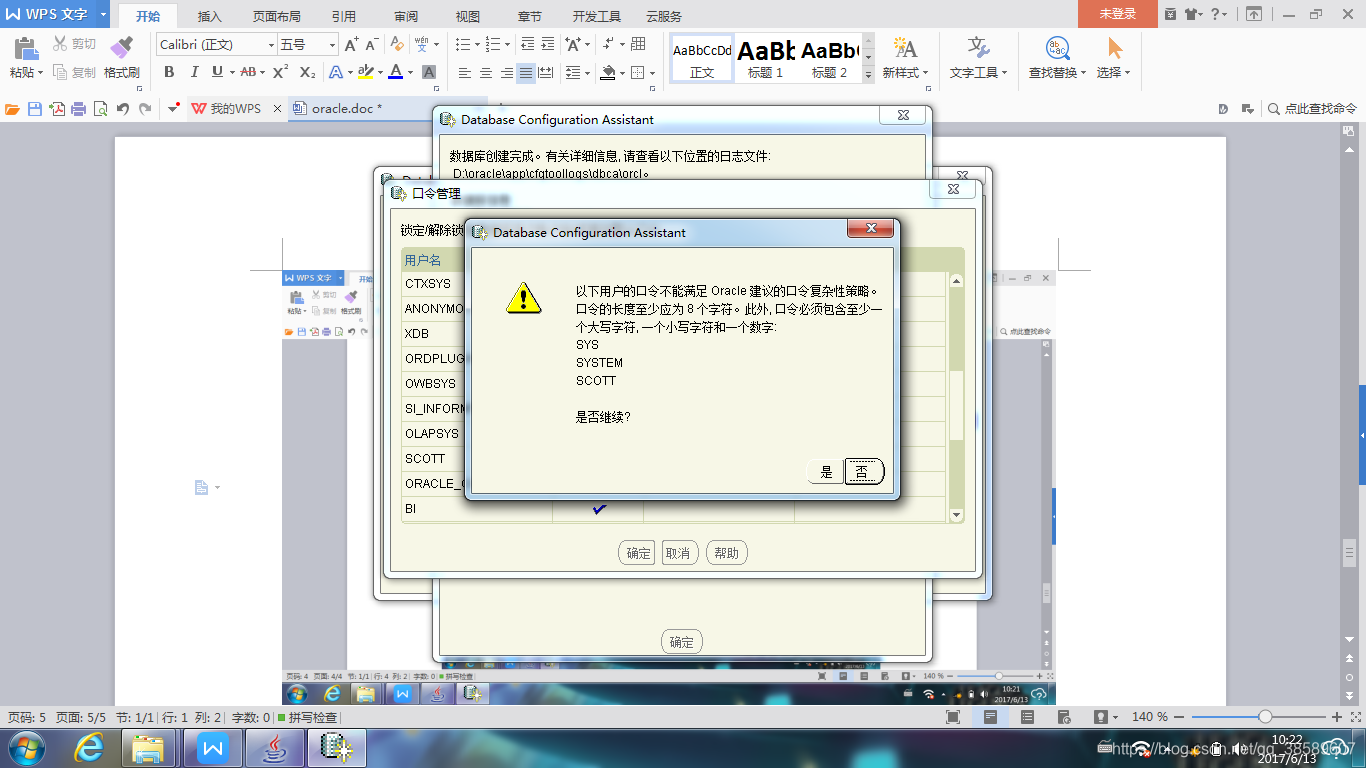This screenshot has height=768, width=1366.
Task: Open WPS 文字 application menu arrow
Action: point(103,14)
